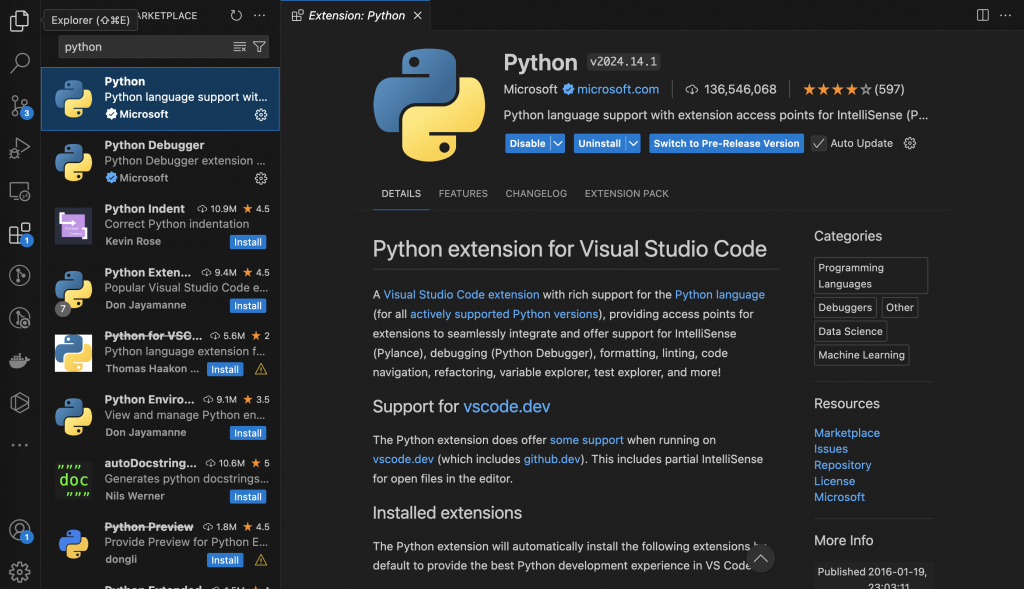Expand the Disable button dropdown arrow
The width and height of the screenshot is (1024, 589).
558,143
